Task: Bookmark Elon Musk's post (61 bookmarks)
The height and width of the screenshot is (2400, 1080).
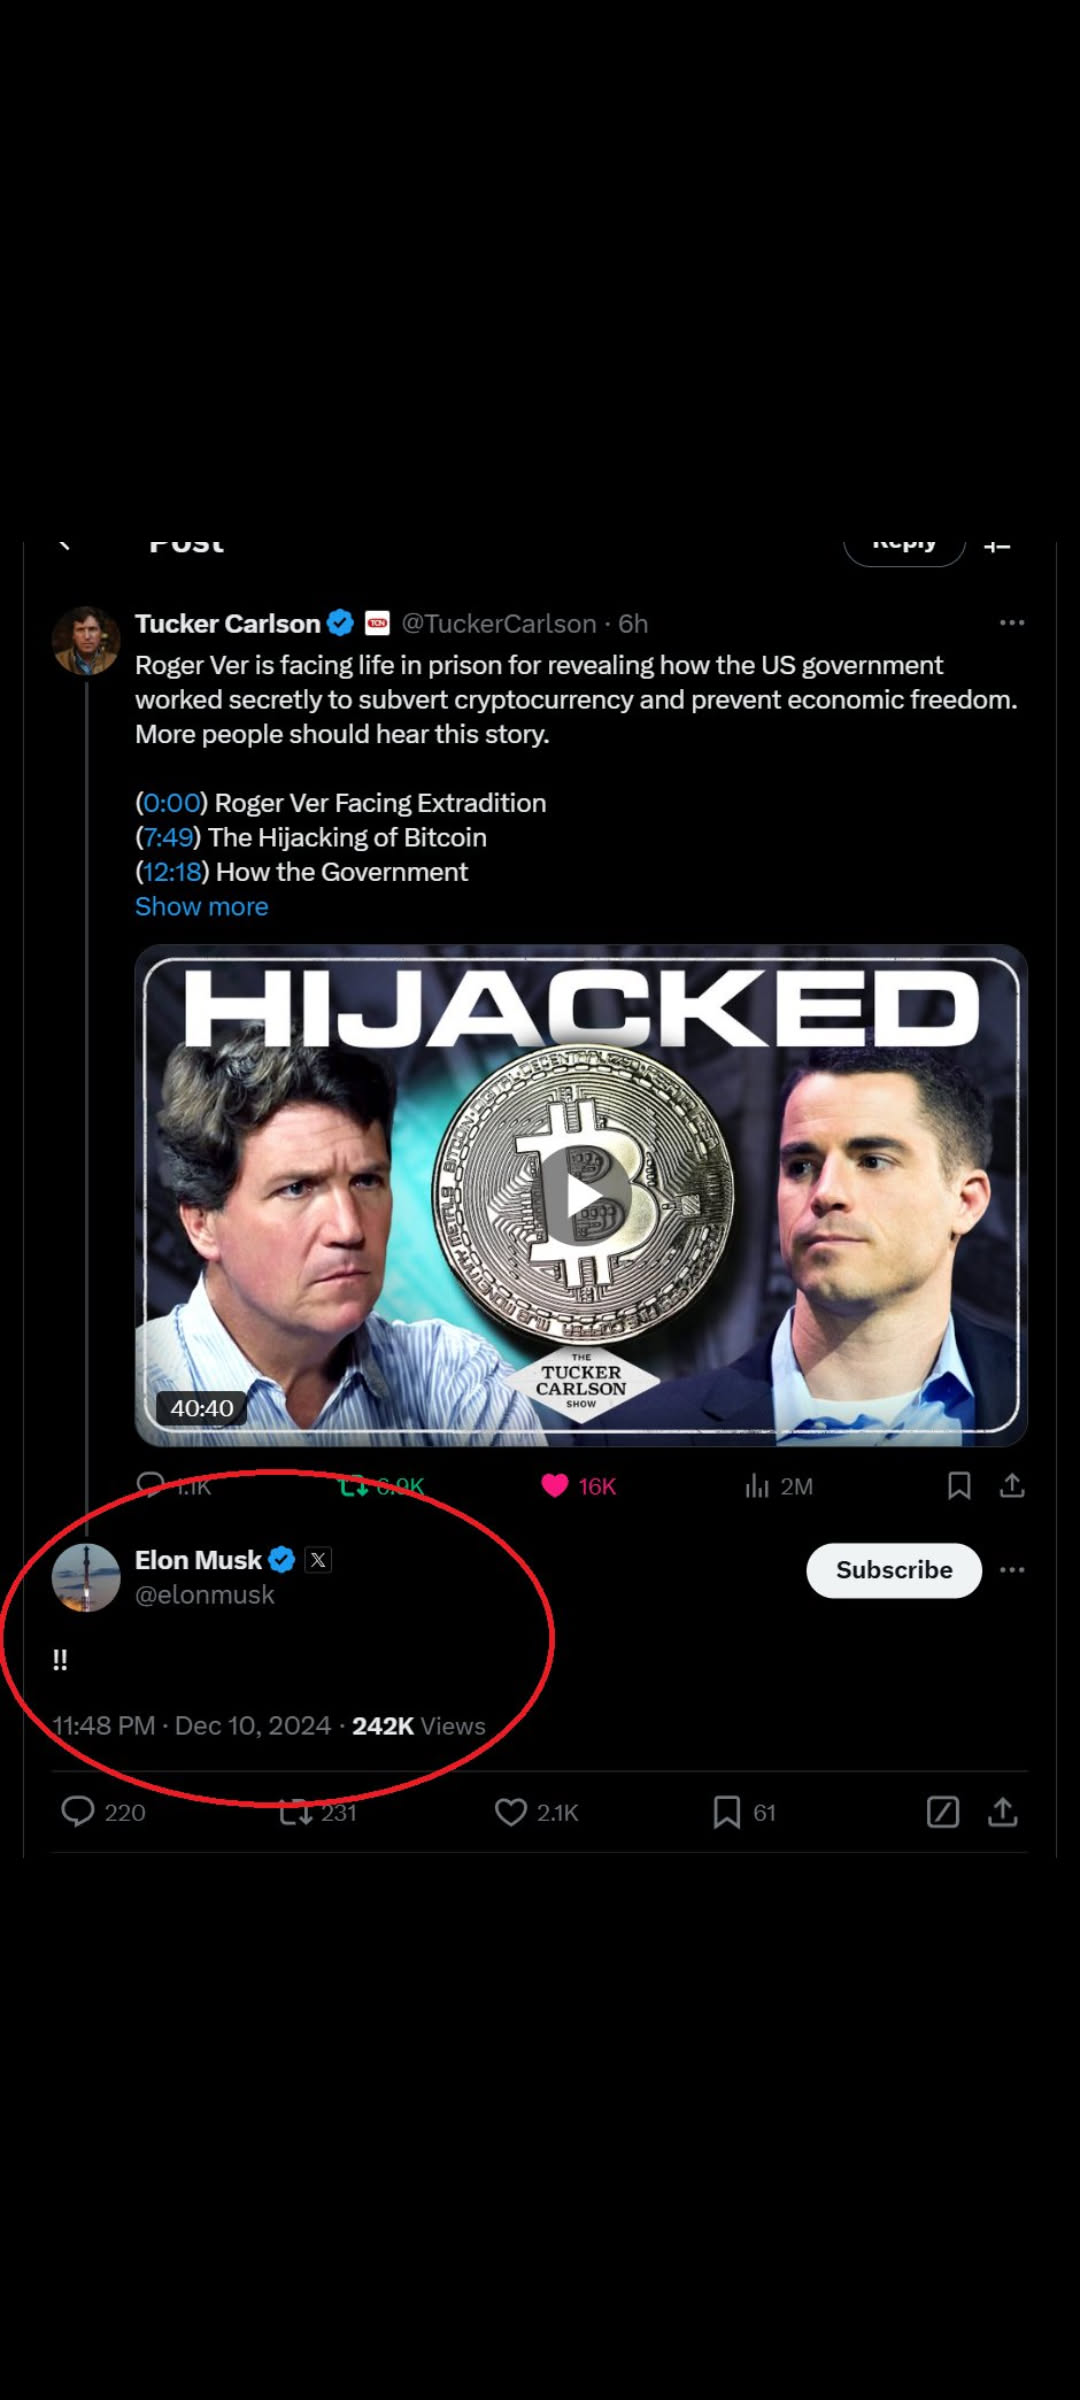Action: [727, 1812]
